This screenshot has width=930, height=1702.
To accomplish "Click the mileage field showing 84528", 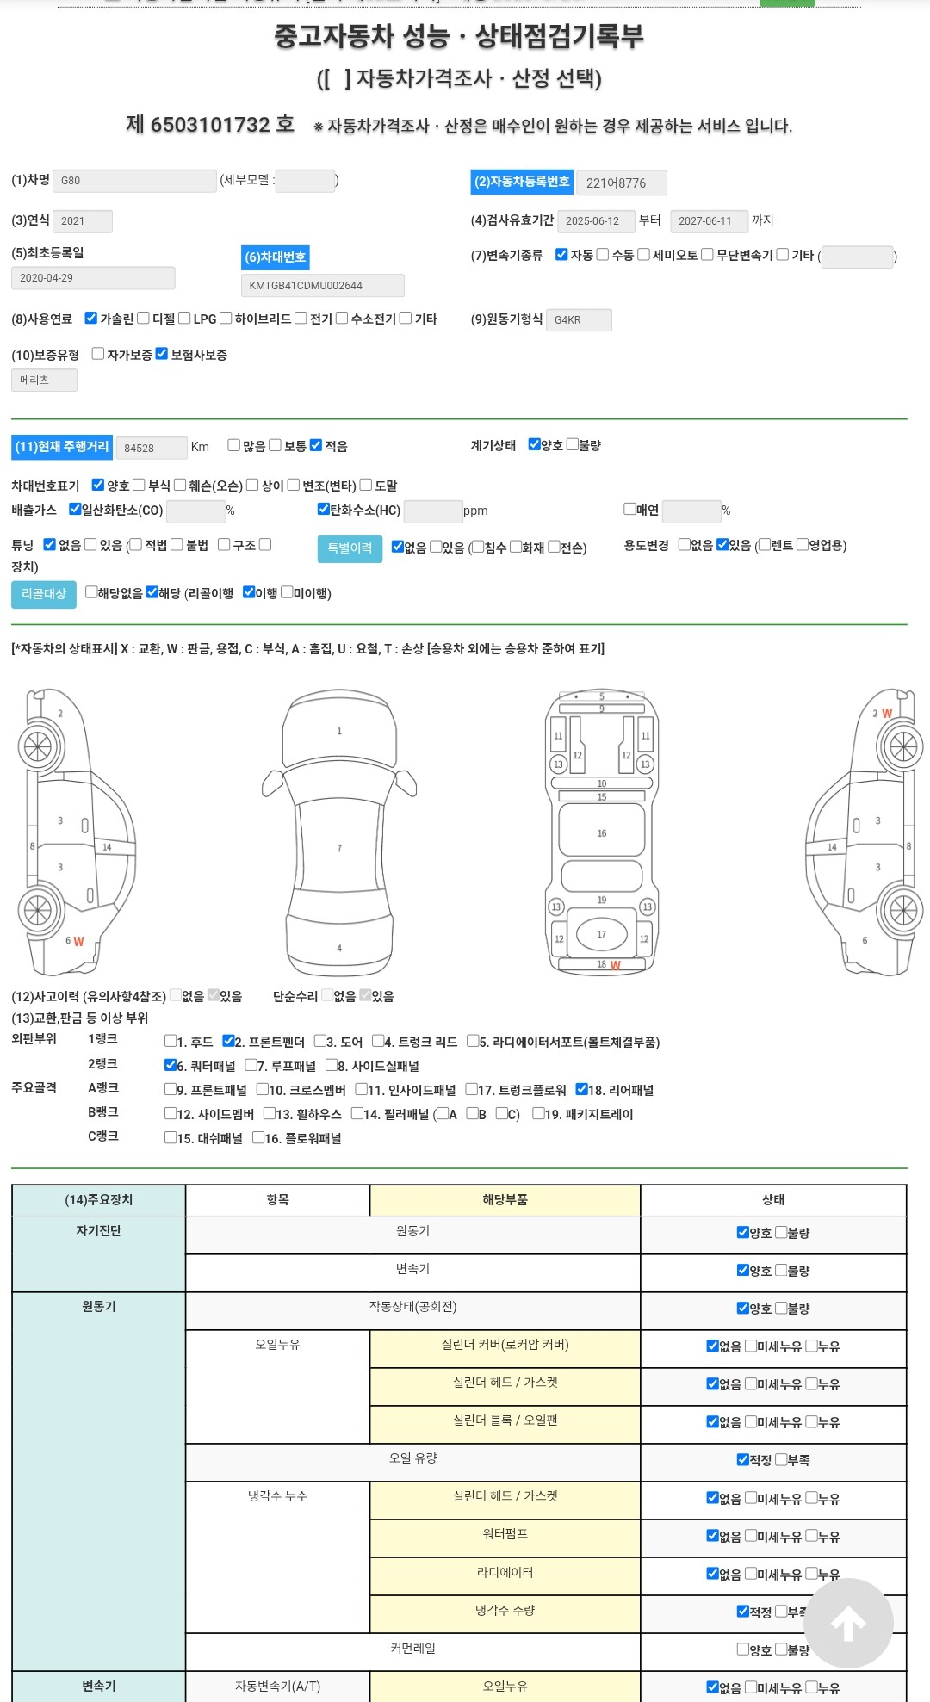I will (151, 448).
